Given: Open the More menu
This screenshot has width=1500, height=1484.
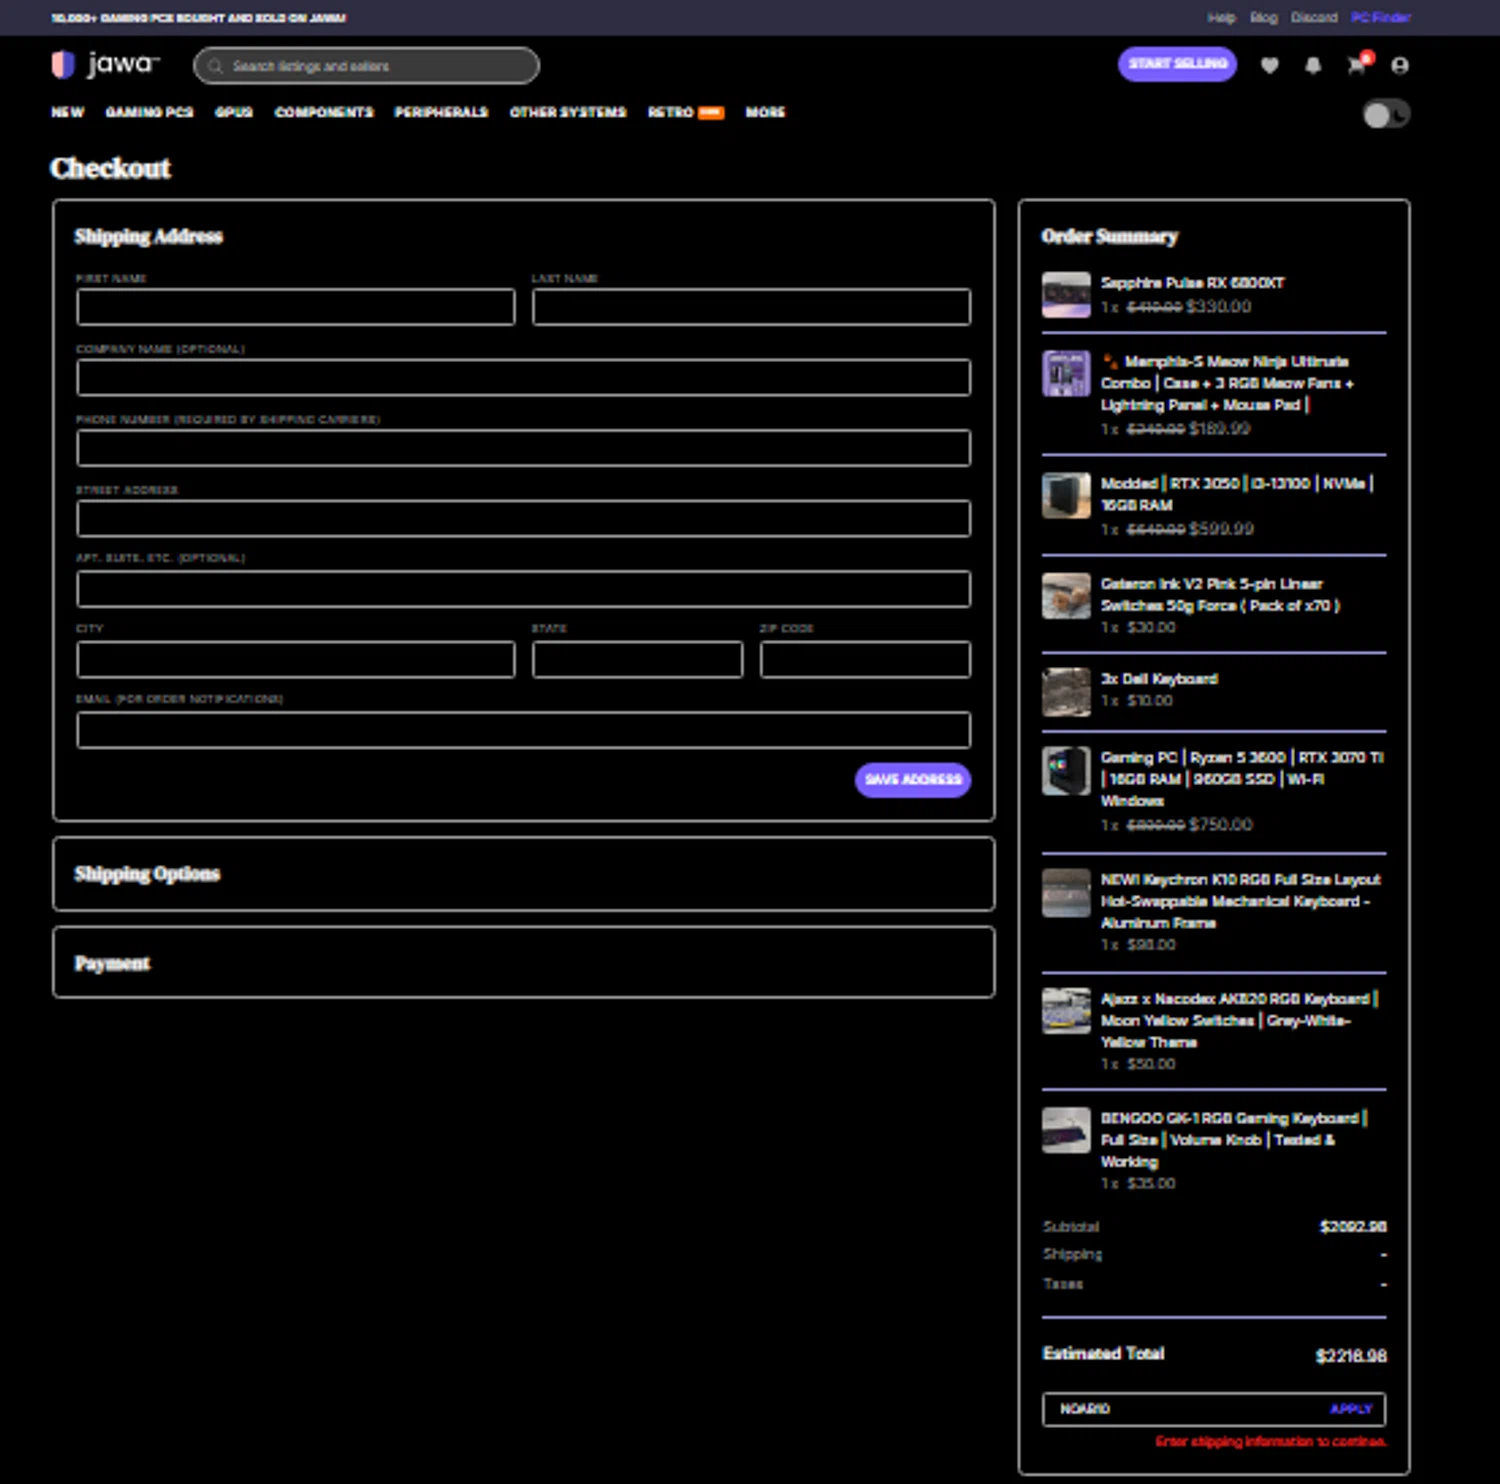Looking at the screenshot, I should 765,112.
